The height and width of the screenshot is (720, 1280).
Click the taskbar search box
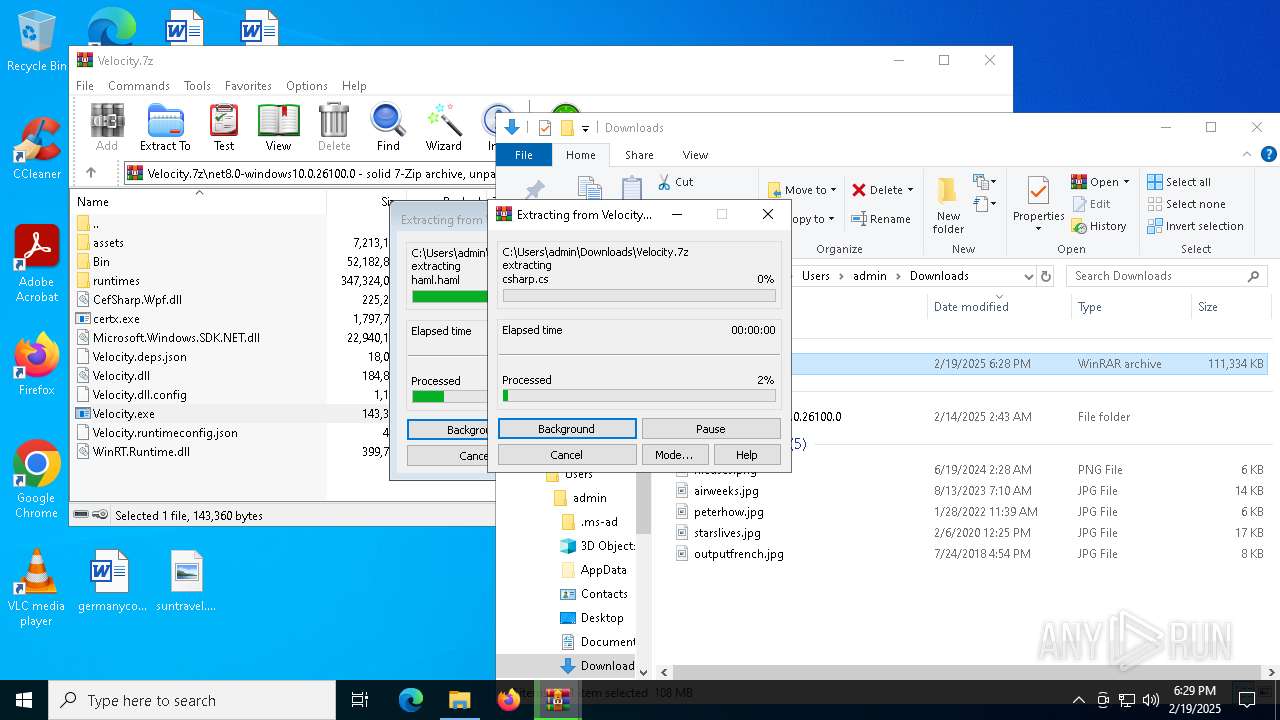pyautogui.click(x=192, y=700)
